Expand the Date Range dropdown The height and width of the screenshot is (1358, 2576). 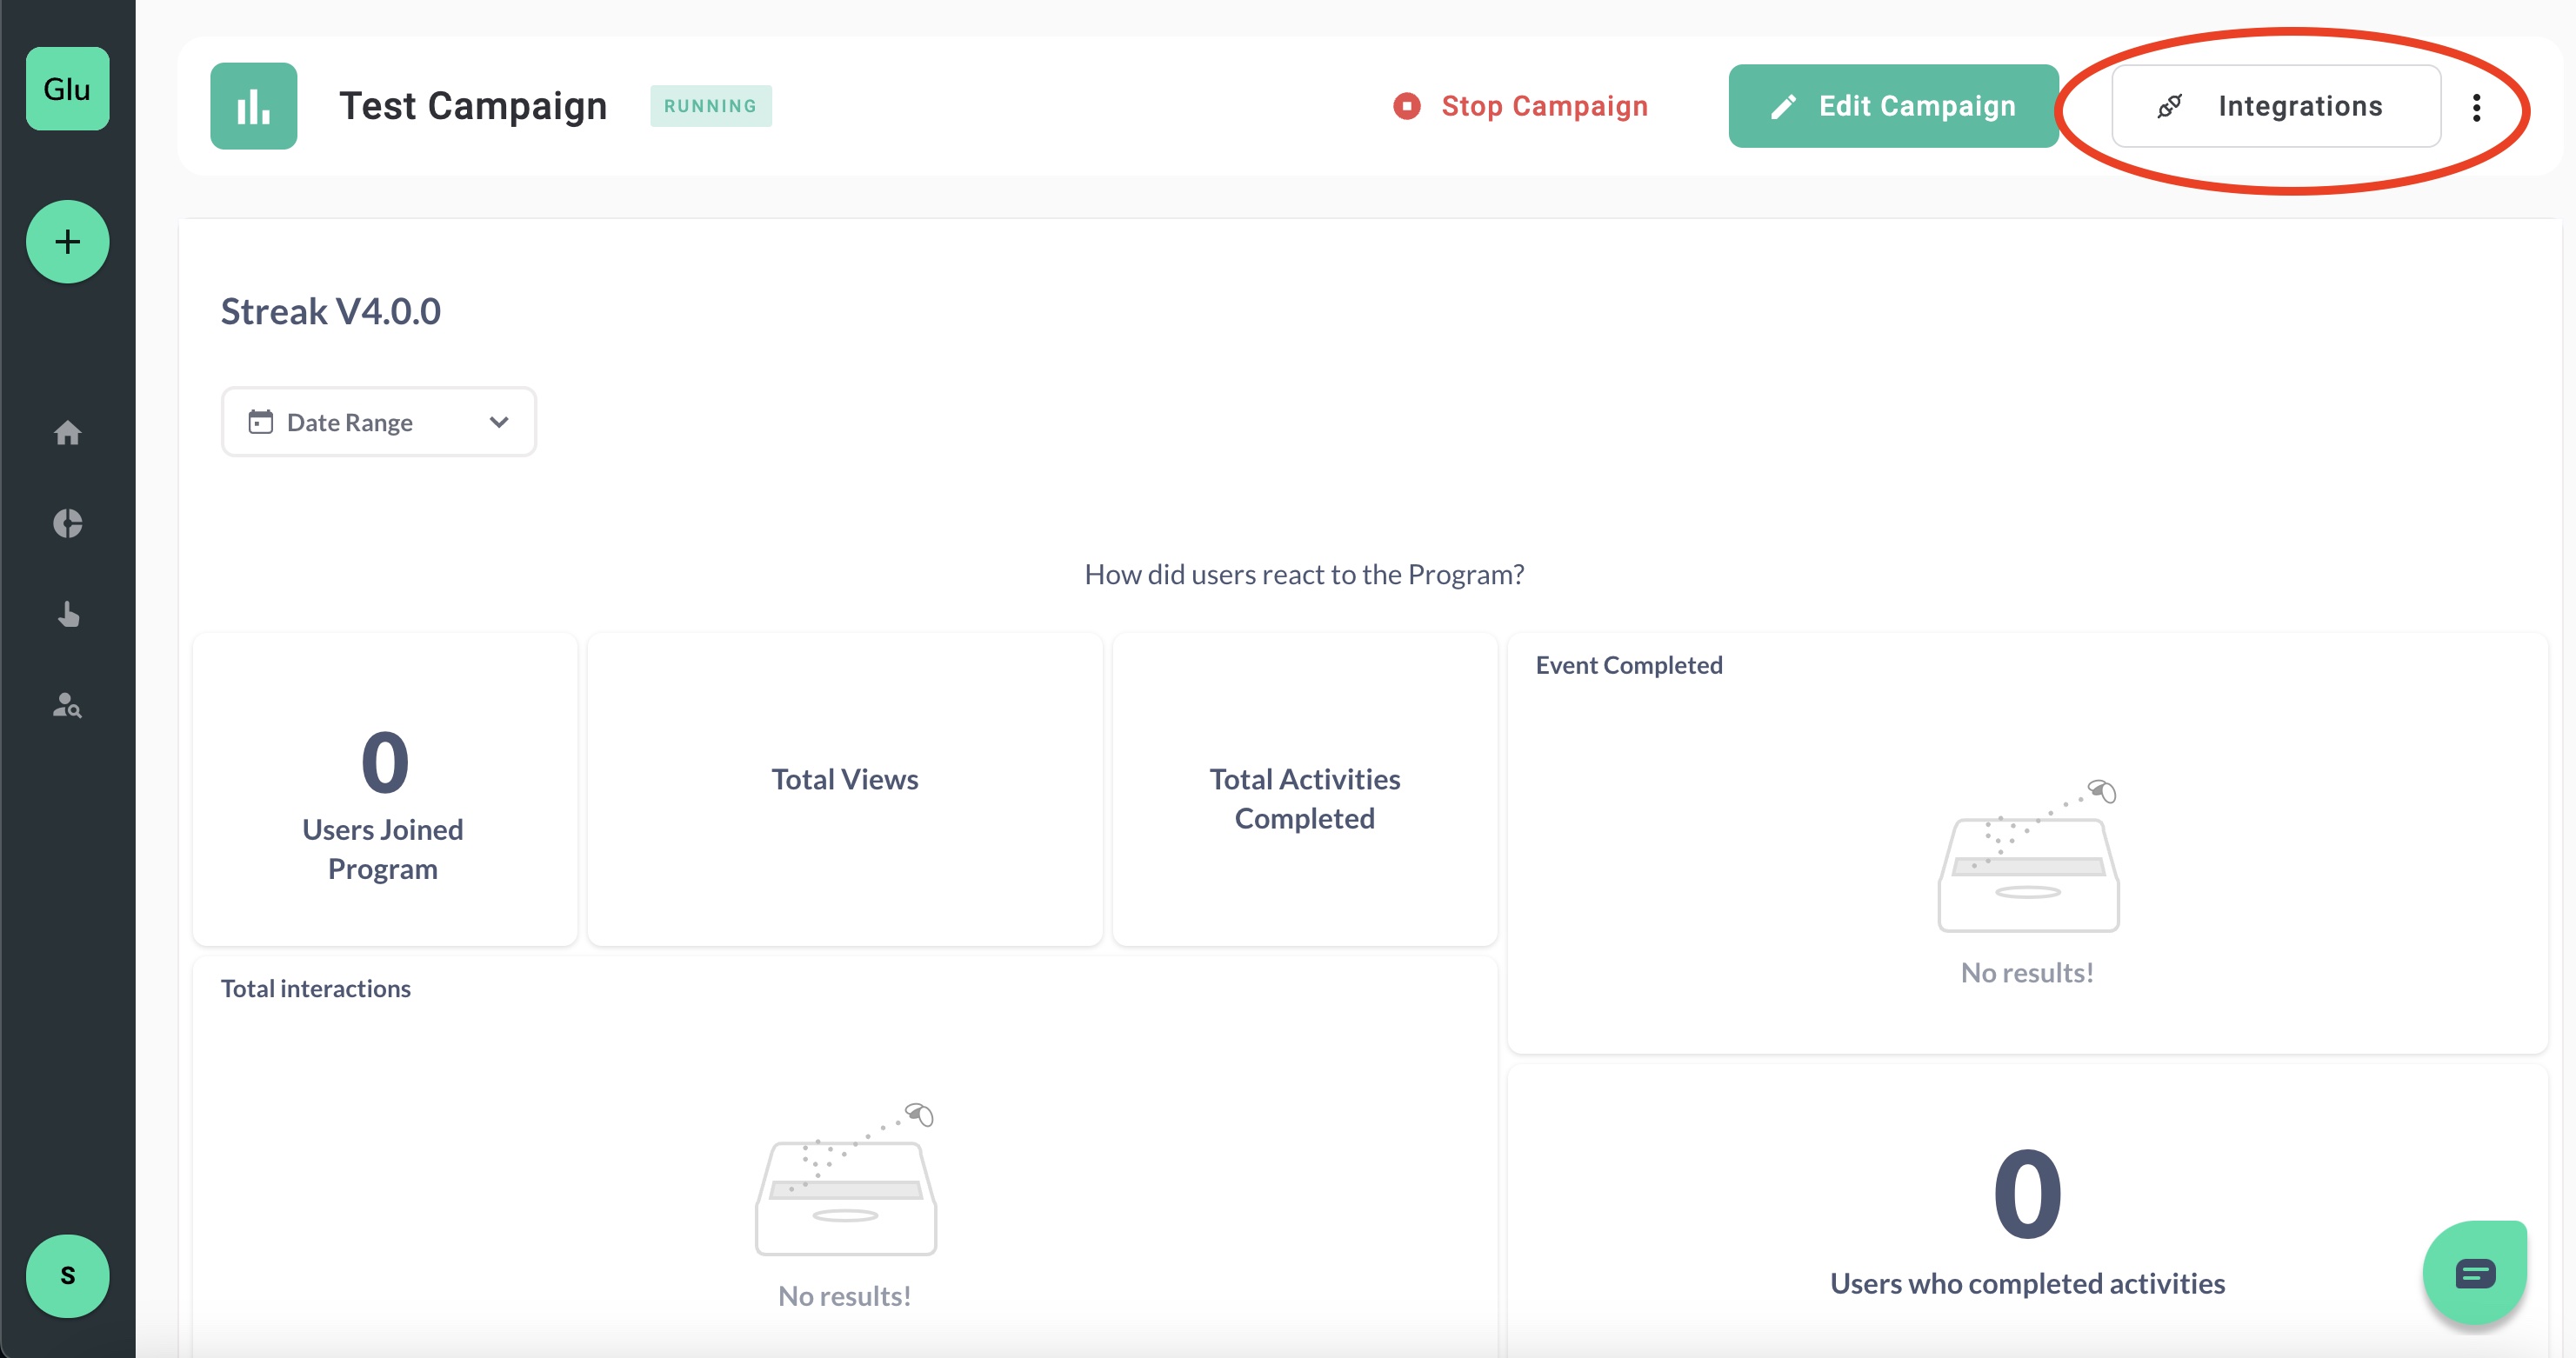point(378,422)
